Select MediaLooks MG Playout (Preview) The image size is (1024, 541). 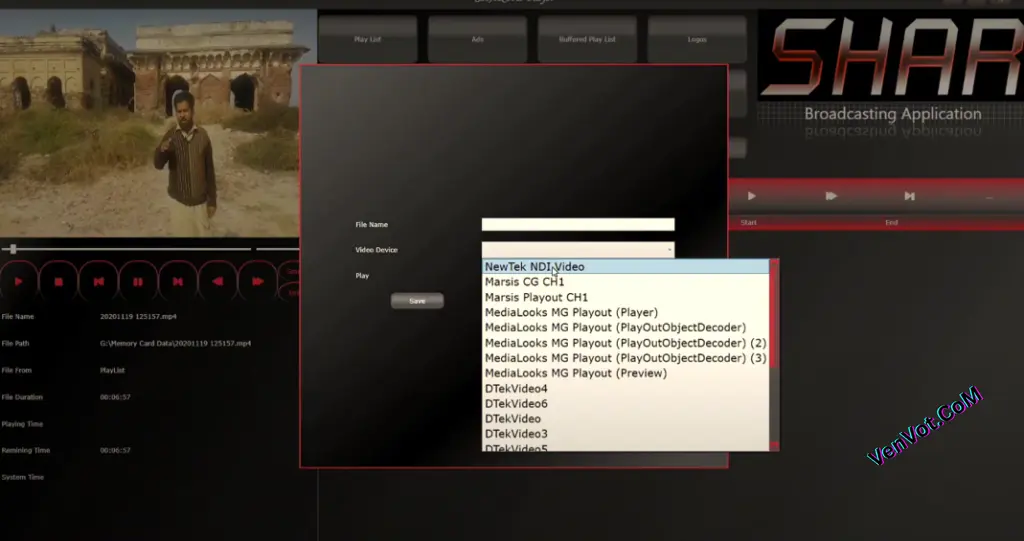click(626, 373)
